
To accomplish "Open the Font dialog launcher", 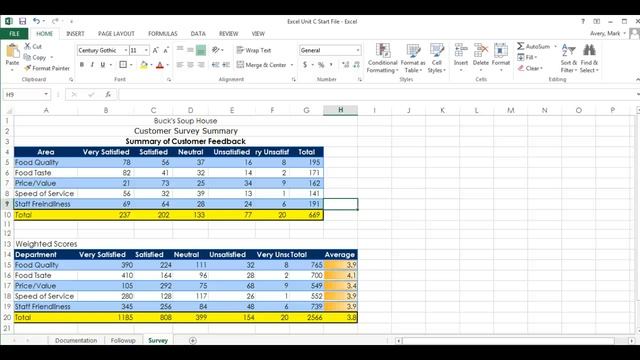I will click(169, 80).
